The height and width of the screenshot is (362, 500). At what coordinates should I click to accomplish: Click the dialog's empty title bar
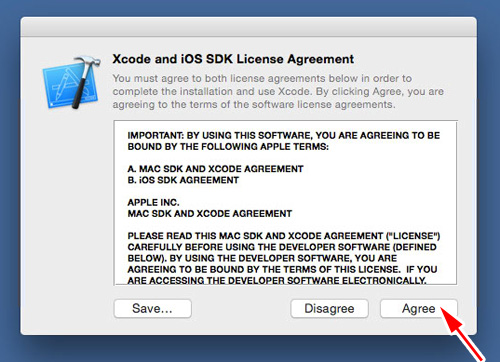tap(249, 27)
